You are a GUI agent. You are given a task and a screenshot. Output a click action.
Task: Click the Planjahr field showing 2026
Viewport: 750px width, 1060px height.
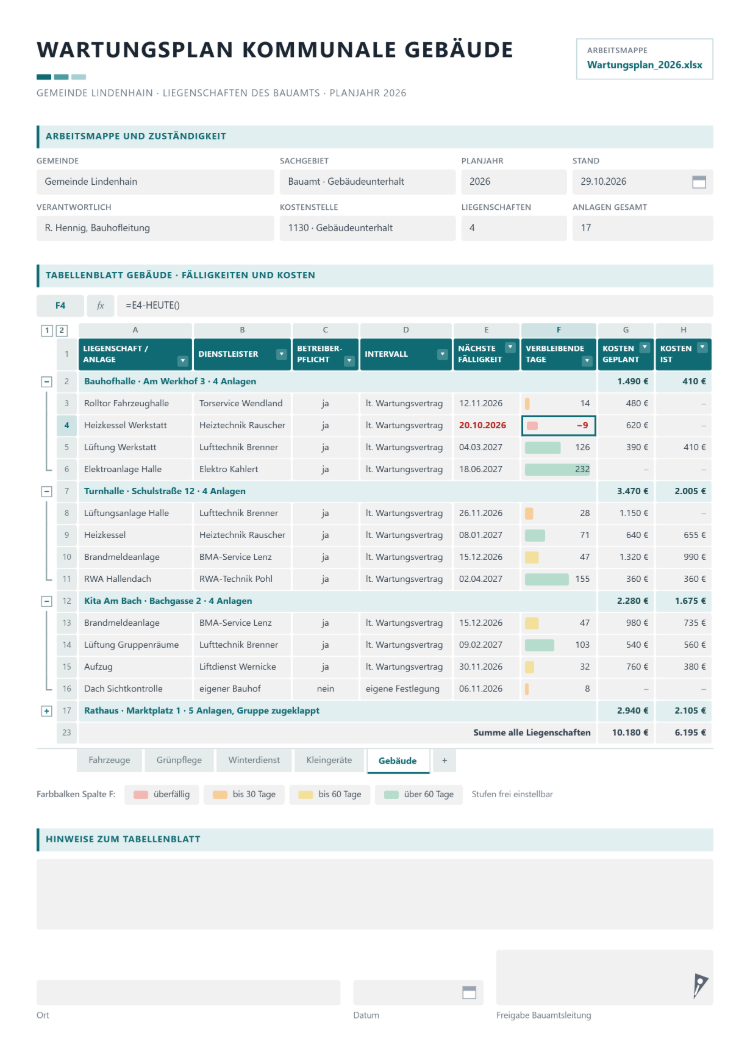coord(514,182)
